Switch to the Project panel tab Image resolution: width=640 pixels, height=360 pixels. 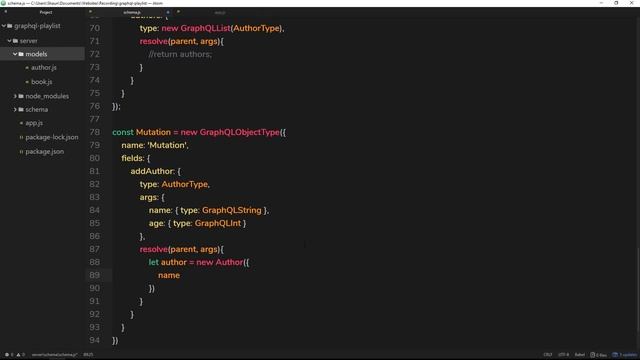[46, 12]
